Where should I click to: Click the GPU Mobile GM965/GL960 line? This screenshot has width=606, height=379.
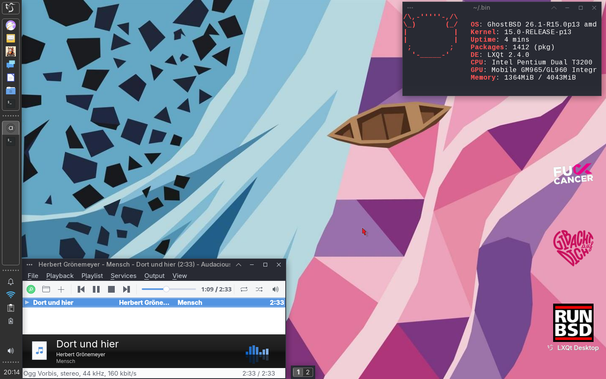(534, 70)
